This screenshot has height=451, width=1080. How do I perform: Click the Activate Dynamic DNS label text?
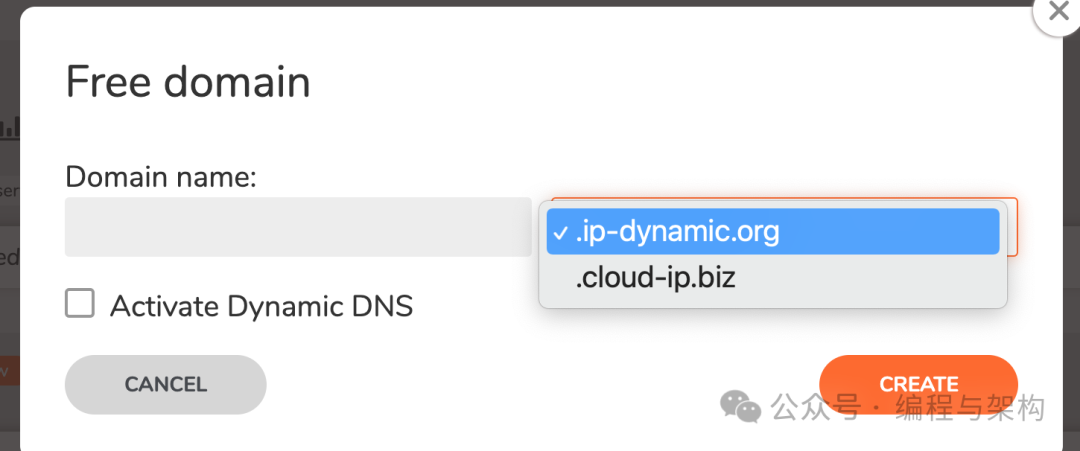click(261, 306)
